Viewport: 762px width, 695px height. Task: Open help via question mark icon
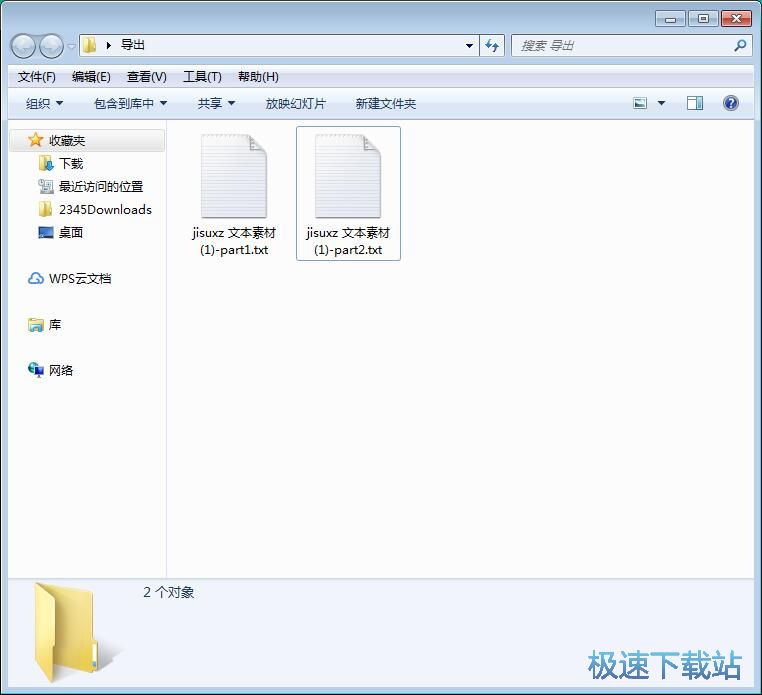pyautogui.click(x=730, y=103)
